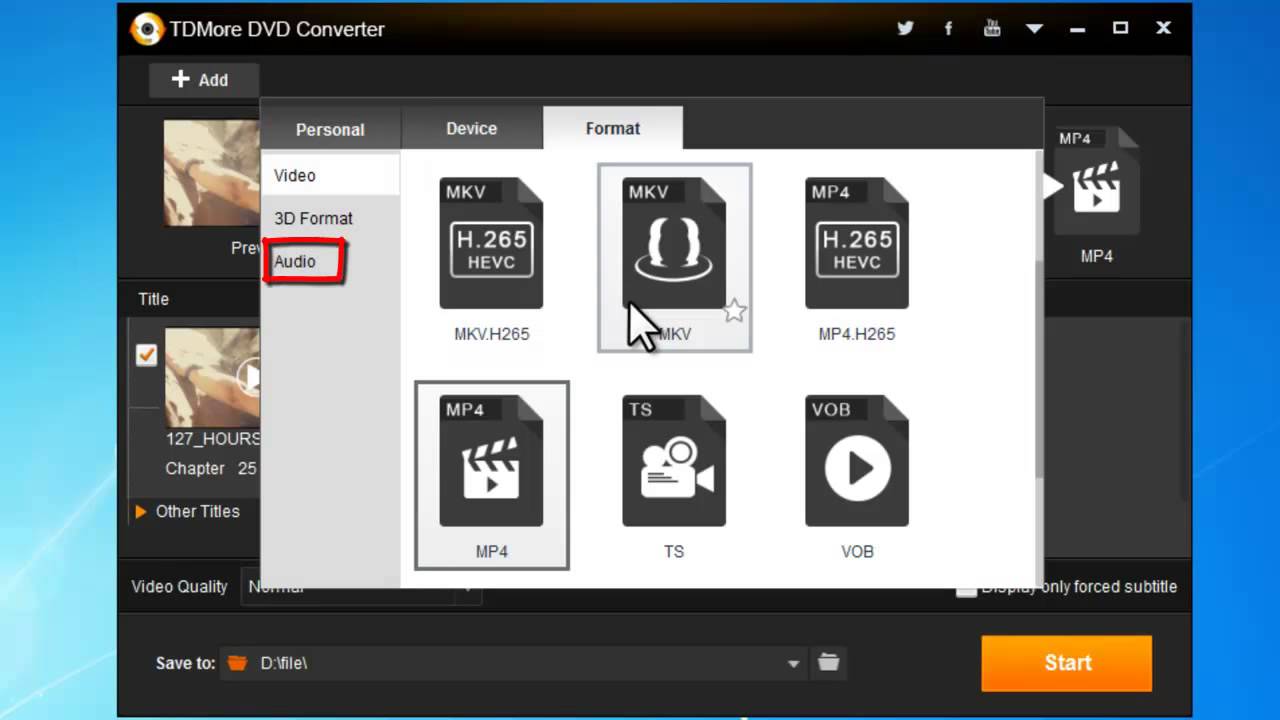Click the preview thumbnail image
The image size is (1280, 720).
pyautogui.click(x=212, y=173)
